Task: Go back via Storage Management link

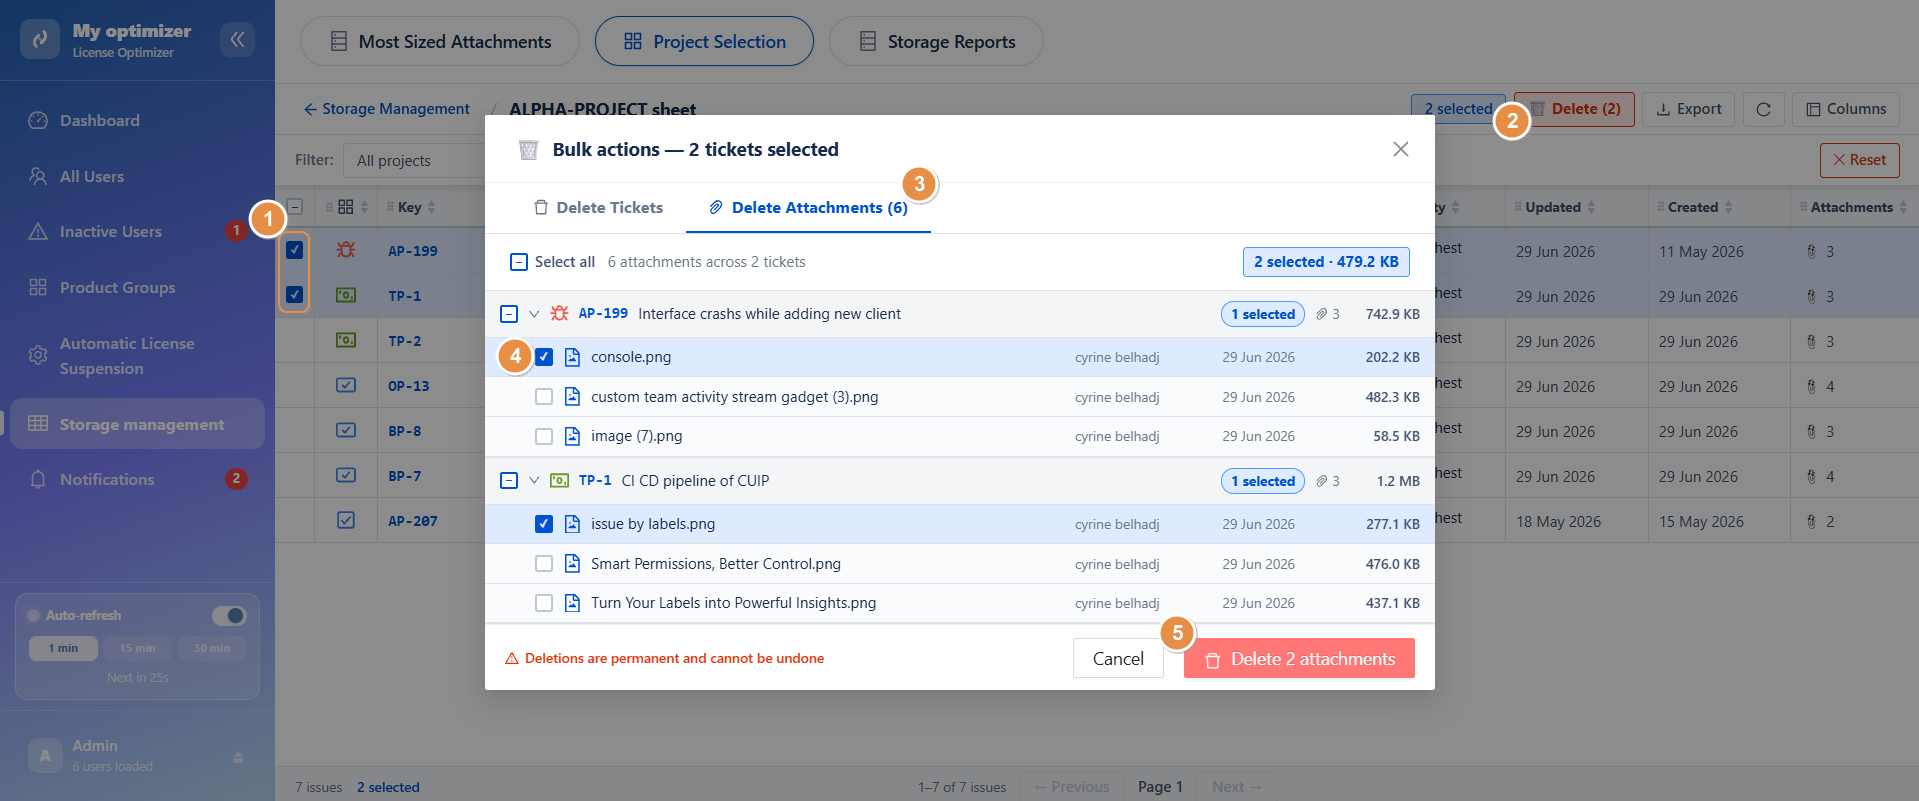Action: click(x=386, y=109)
